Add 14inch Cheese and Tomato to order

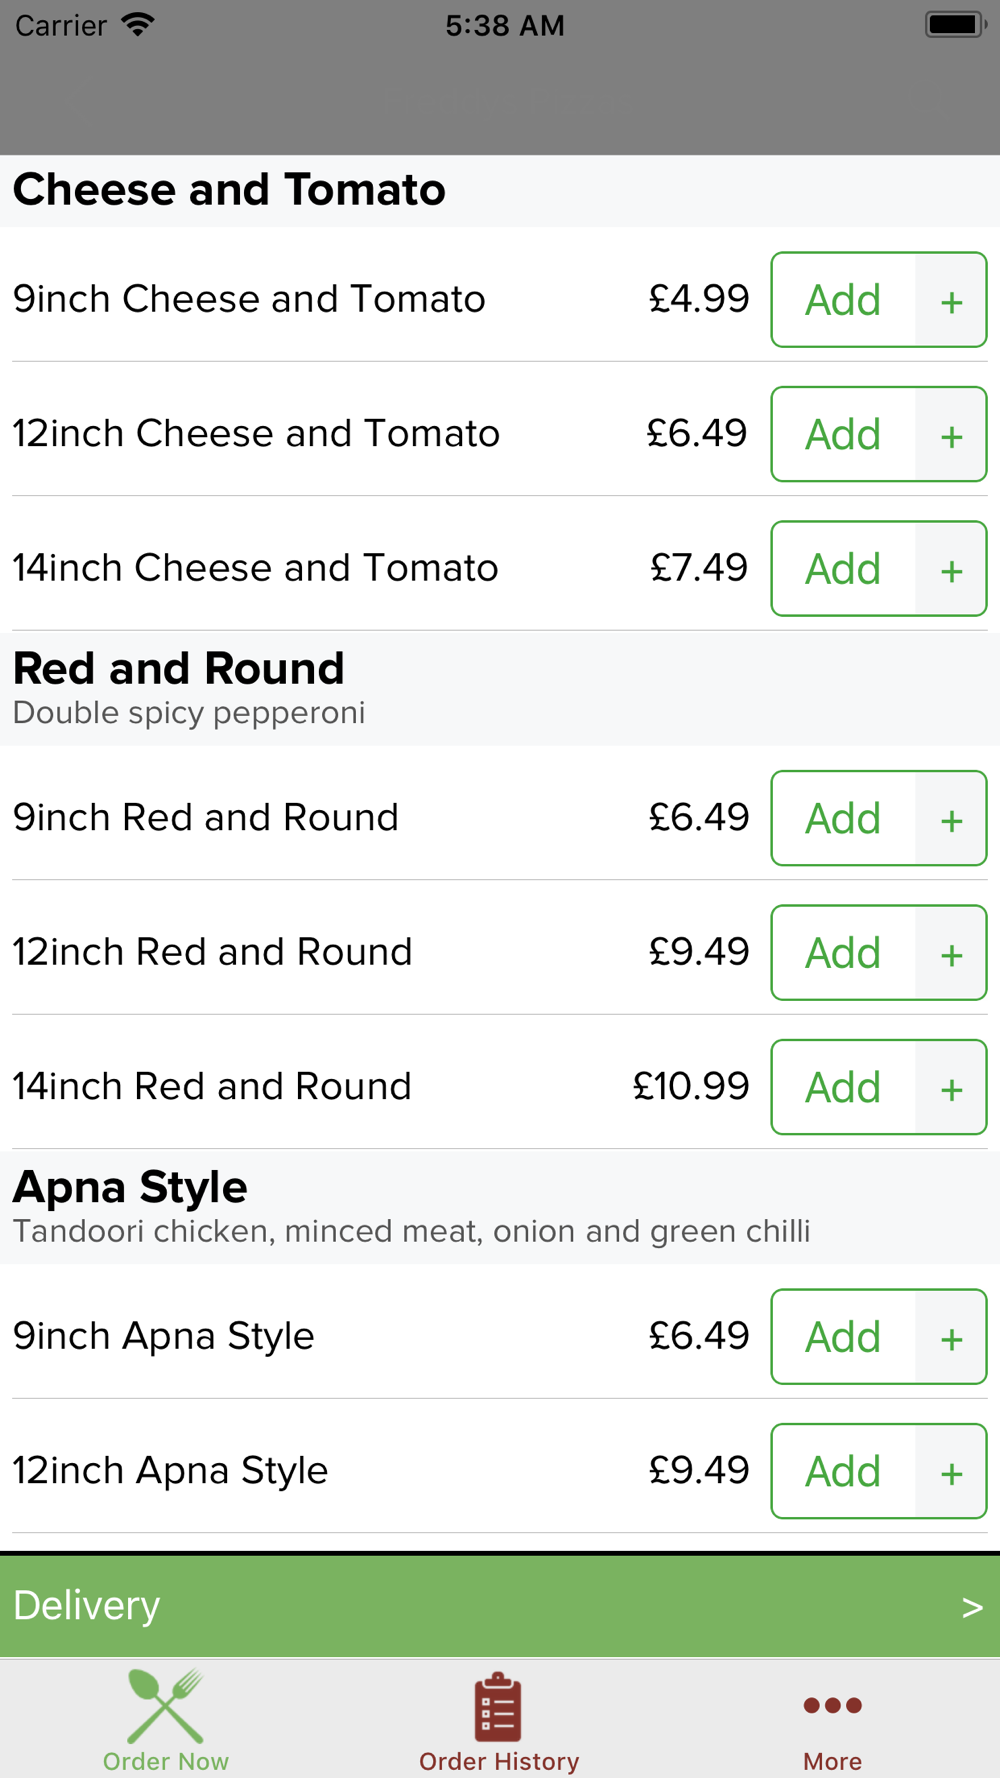843,569
